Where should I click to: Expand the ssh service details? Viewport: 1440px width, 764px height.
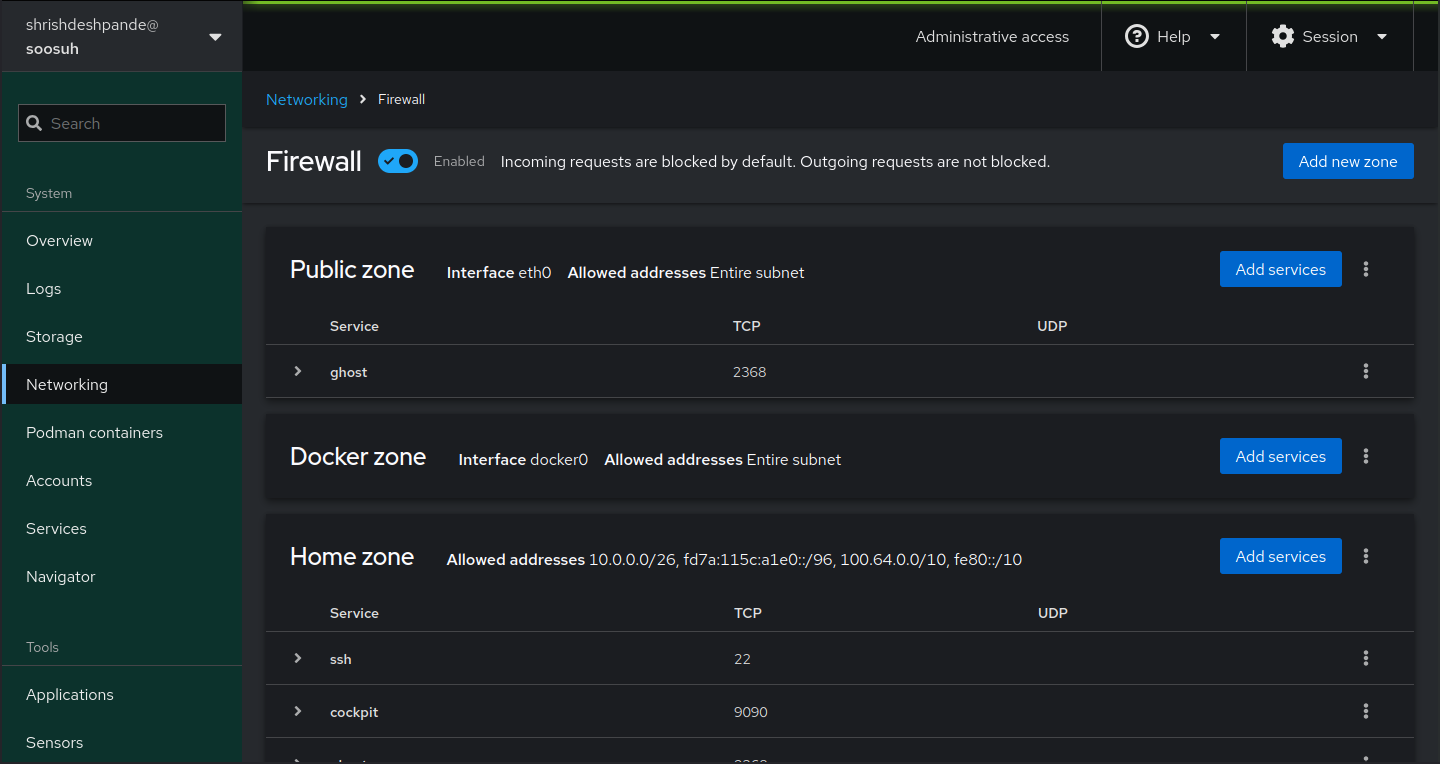[298, 658]
